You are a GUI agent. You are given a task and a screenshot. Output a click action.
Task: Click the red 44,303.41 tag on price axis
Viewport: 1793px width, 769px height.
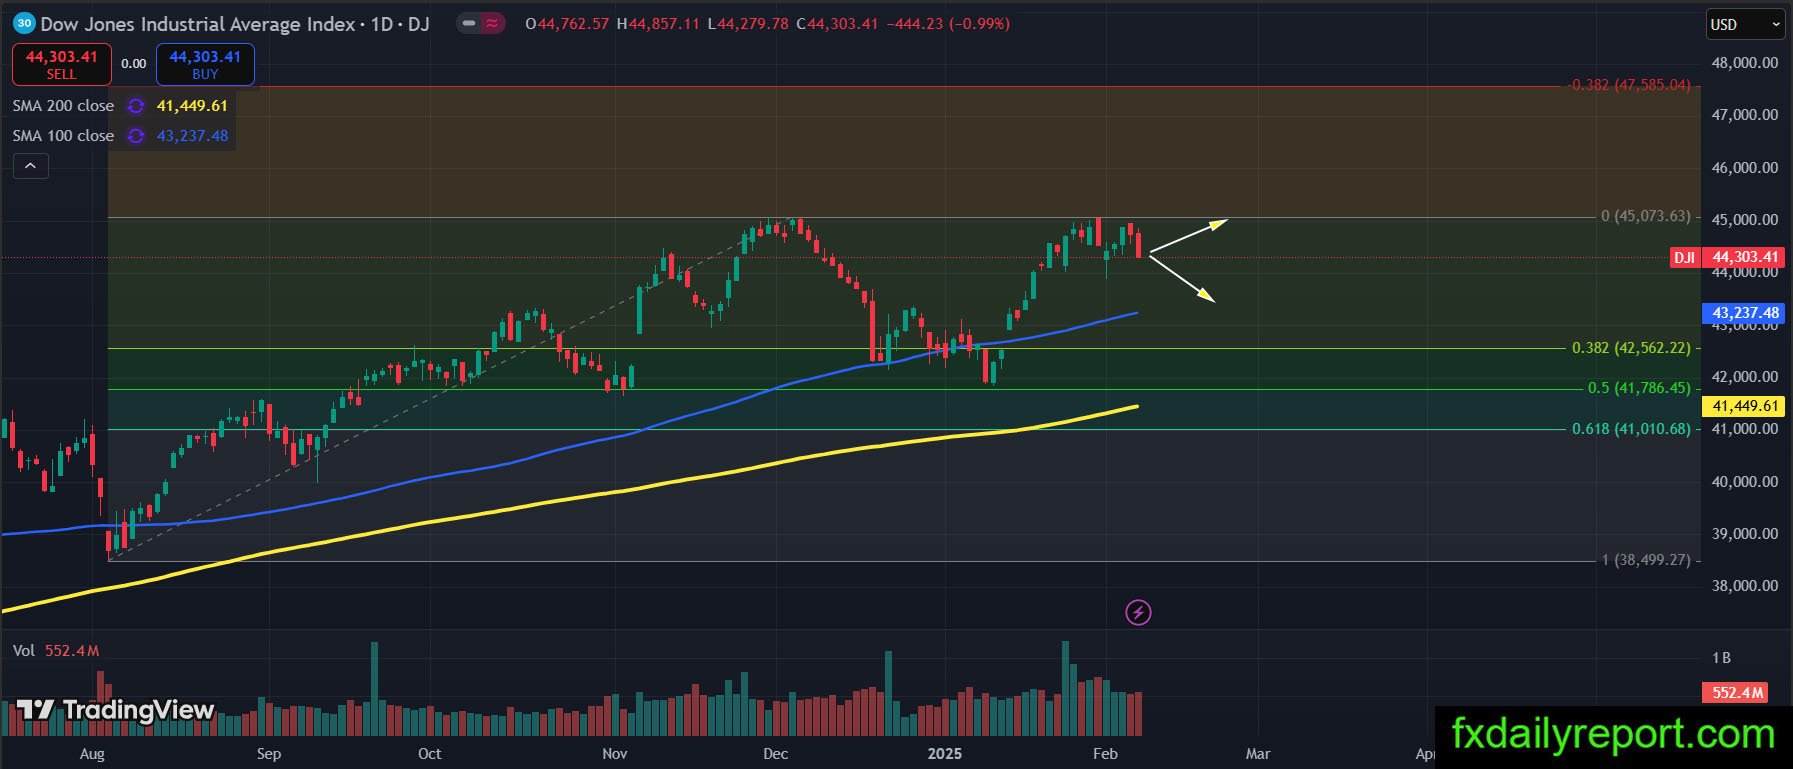tap(1745, 258)
